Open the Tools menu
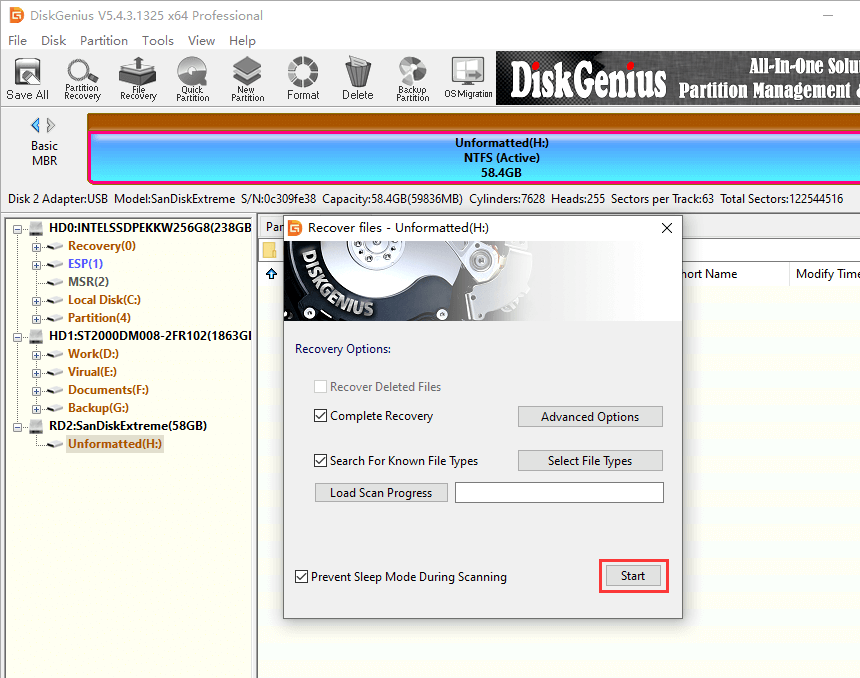The image size is (860, 678). [x=158, y=41]
